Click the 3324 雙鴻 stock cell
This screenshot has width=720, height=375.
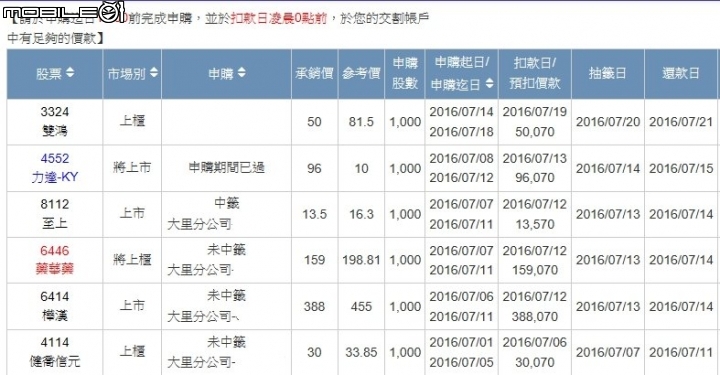tap(55, 122)
